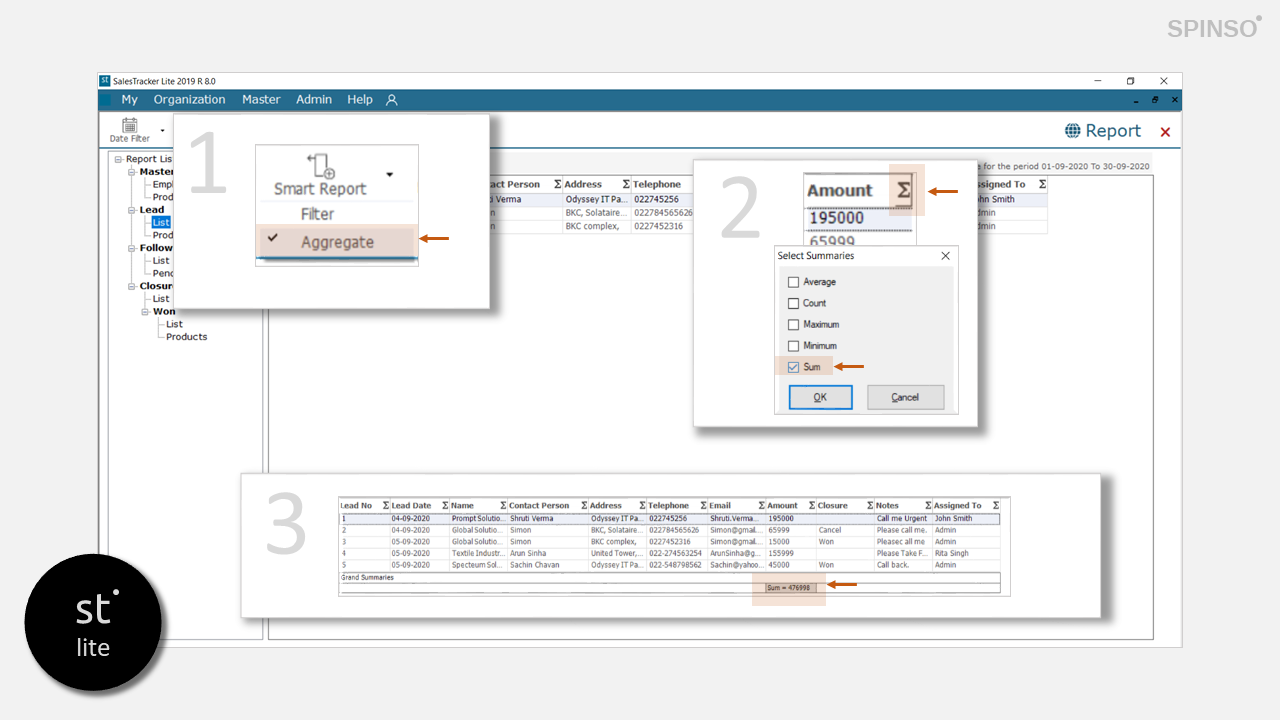Enable the Average summary checkbox
1280x720 pixels.
click(x=794, y=282)
